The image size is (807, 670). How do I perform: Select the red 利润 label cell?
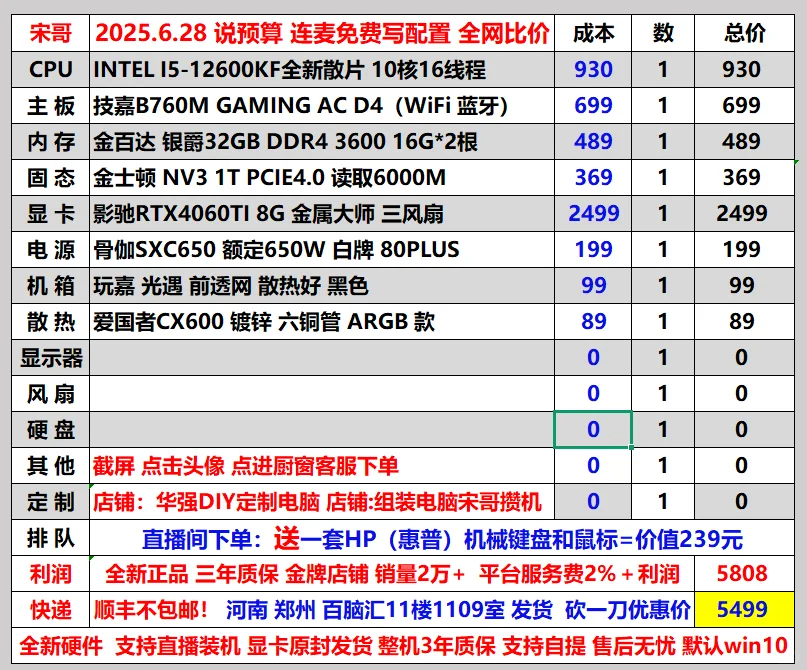pyautogui.click(x=50, y=574)
